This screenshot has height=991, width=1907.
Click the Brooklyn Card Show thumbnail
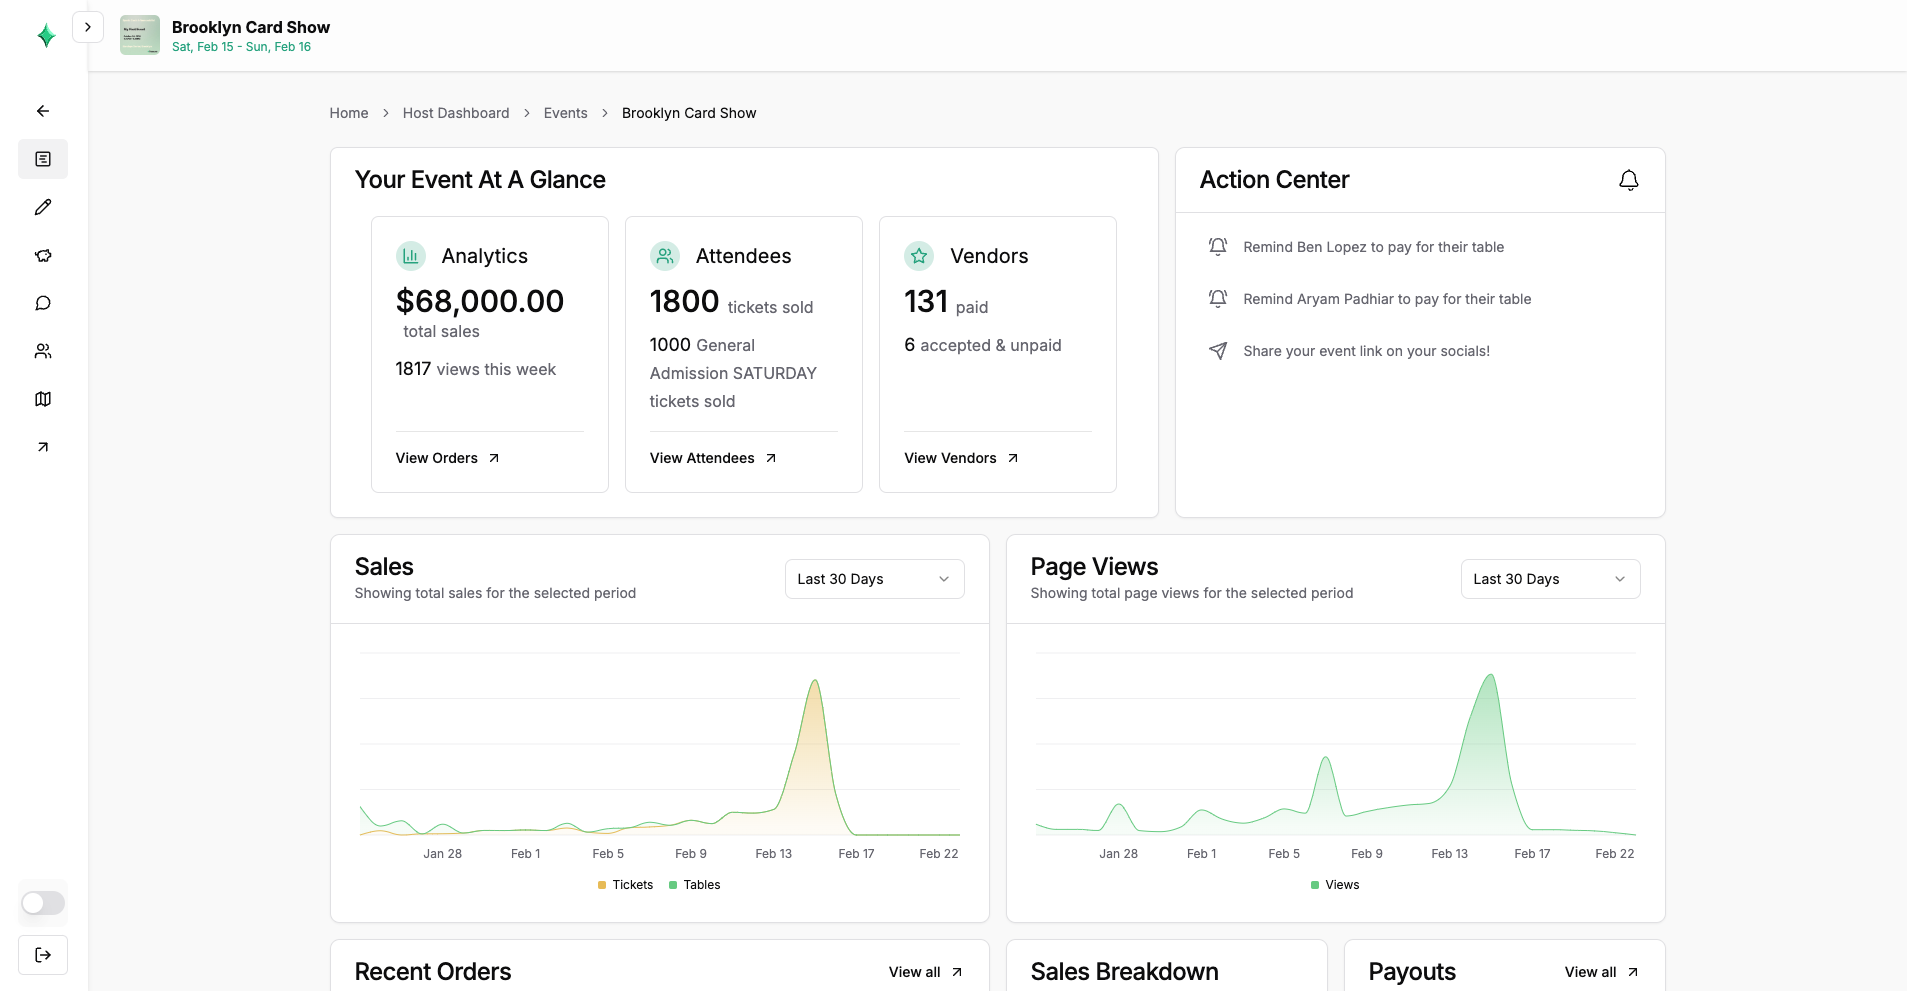point(140,35)
